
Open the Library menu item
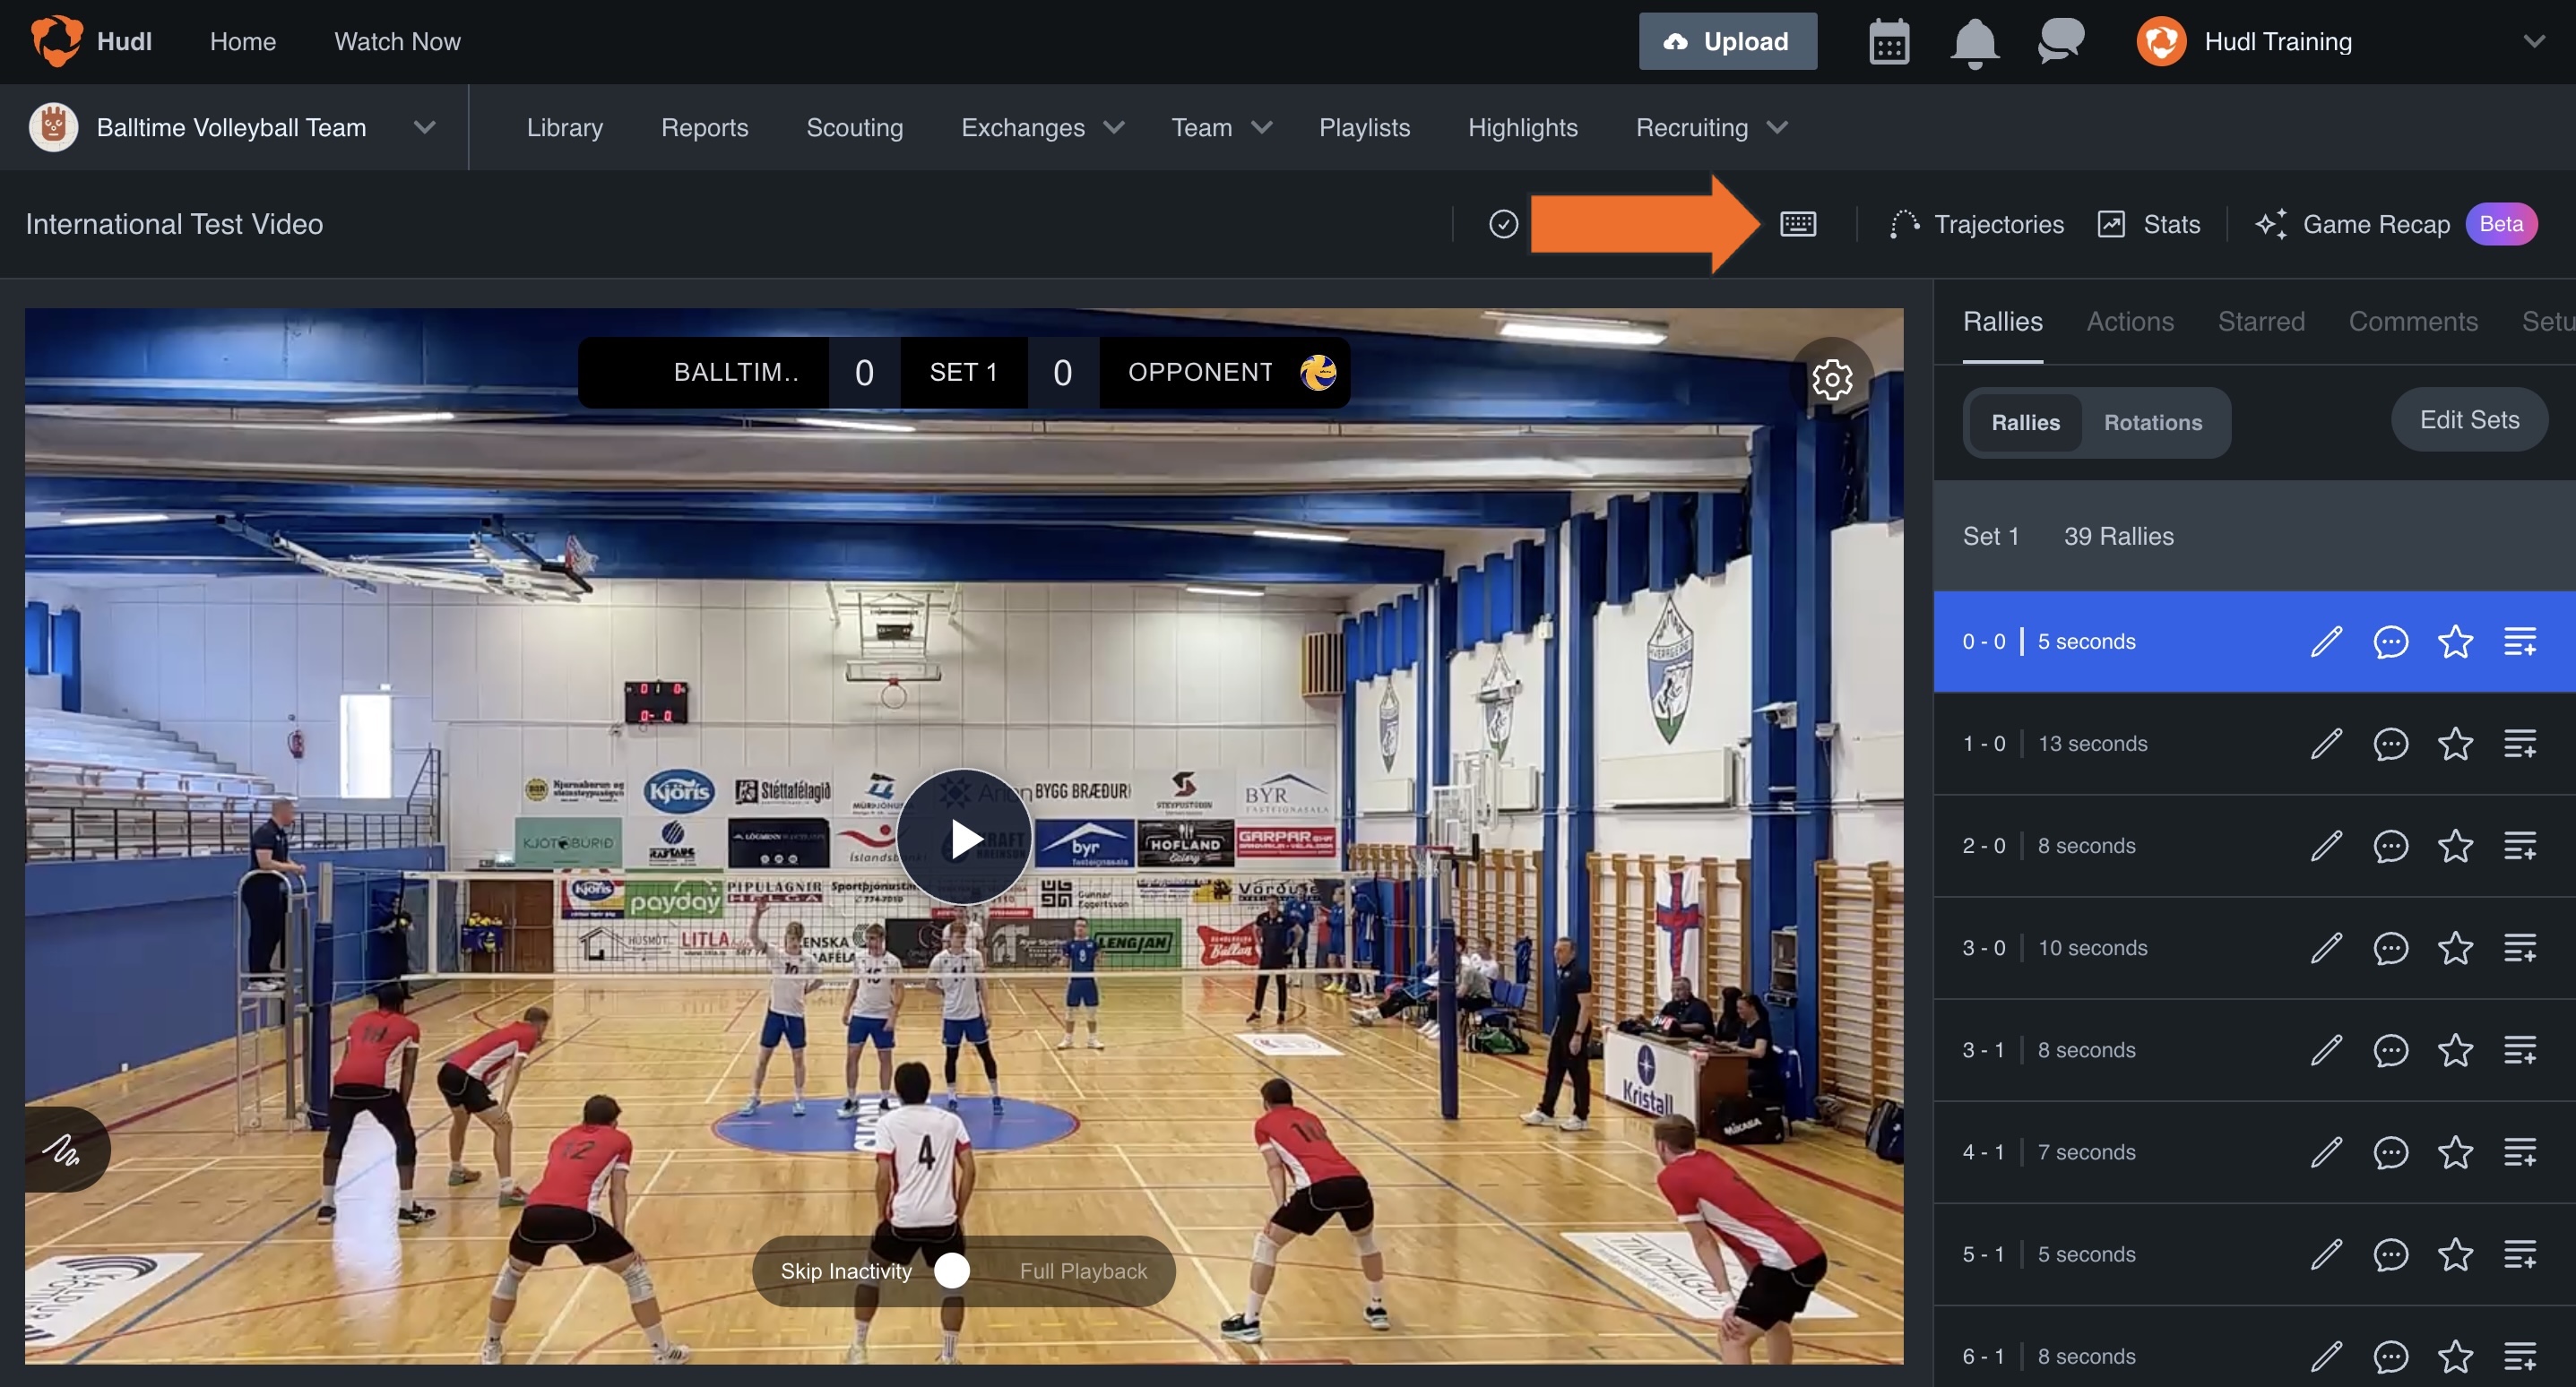click(x=564, y=127)
